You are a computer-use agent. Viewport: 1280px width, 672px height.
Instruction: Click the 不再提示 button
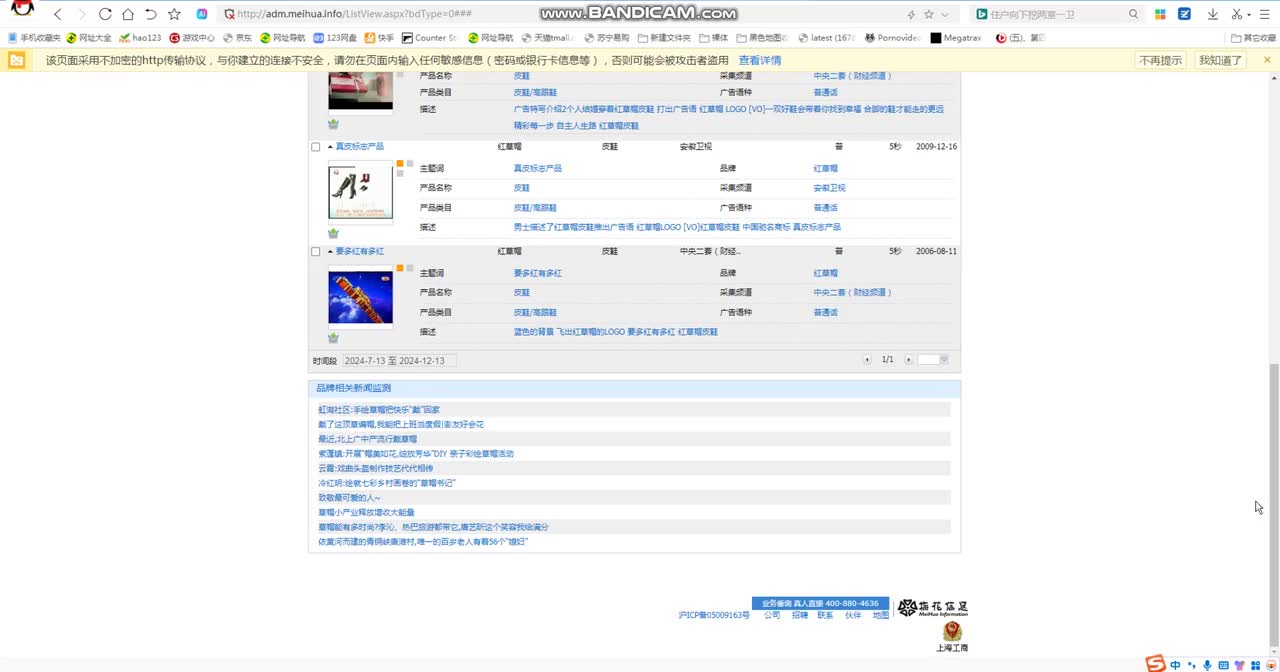pos(1160,60)
